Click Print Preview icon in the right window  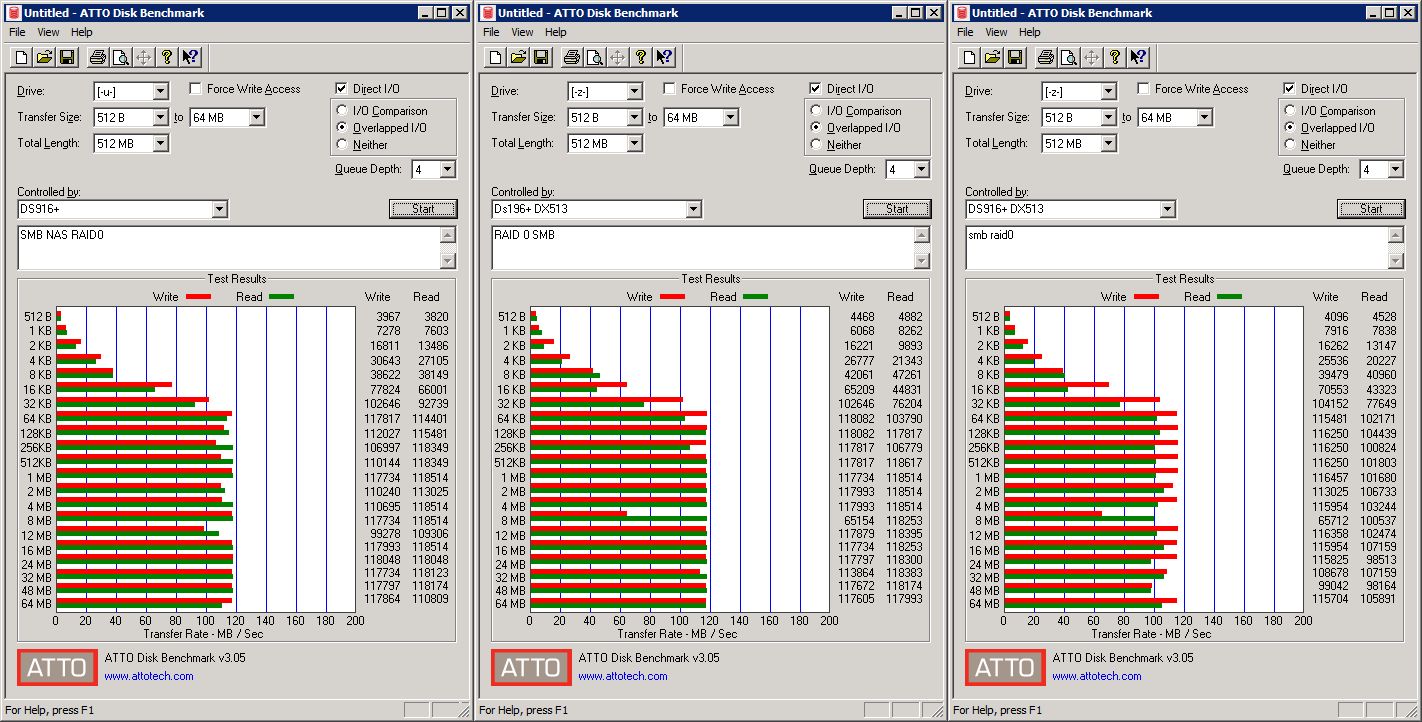[x=1068, y=57]
